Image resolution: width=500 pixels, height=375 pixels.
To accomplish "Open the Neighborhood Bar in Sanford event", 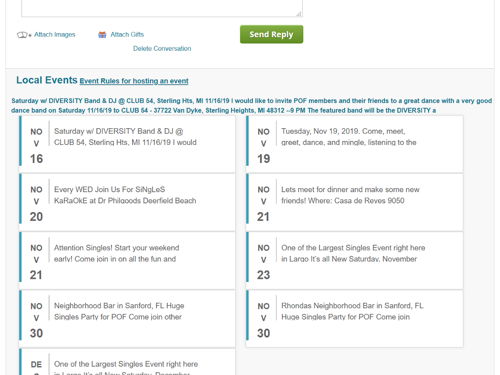I will click(x=127, y=319).
